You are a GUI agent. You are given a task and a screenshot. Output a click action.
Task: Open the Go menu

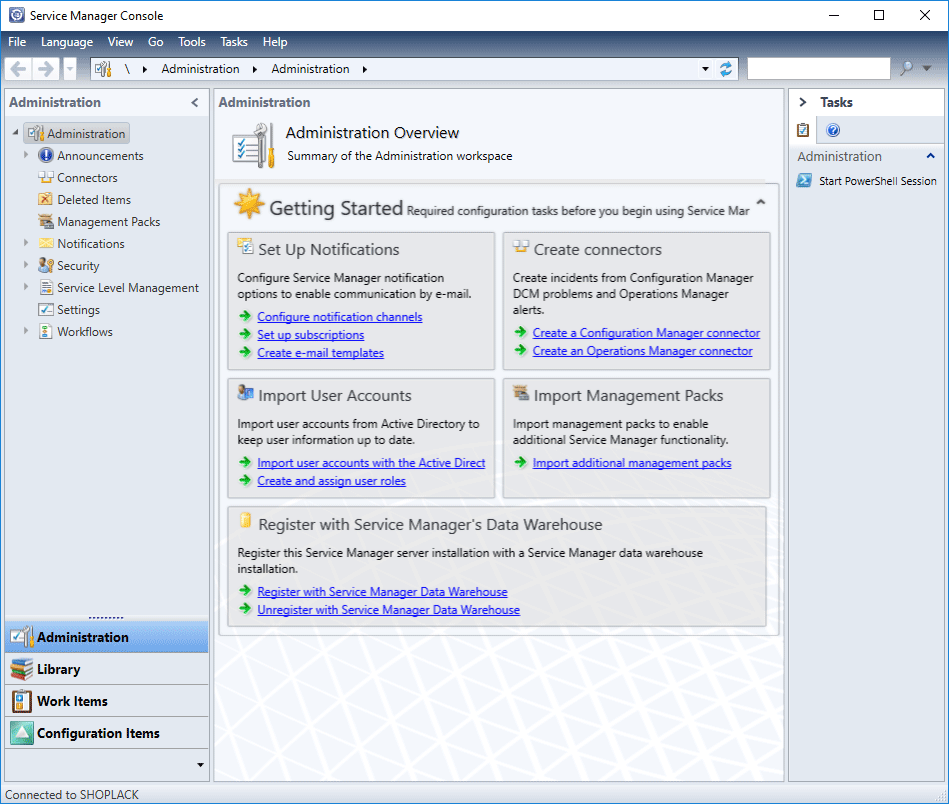pyautogui.click(x=156, y=42)
